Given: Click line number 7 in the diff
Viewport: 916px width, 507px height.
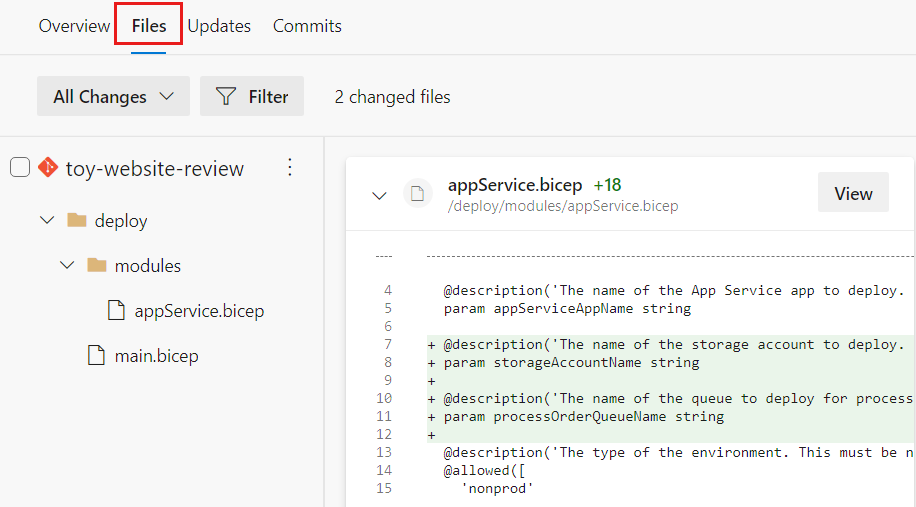Looking at the screenshot, I should pos(388,345).
